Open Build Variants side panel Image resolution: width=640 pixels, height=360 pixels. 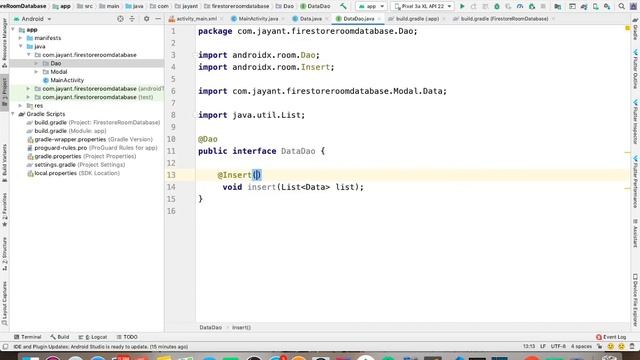[4, 162]
